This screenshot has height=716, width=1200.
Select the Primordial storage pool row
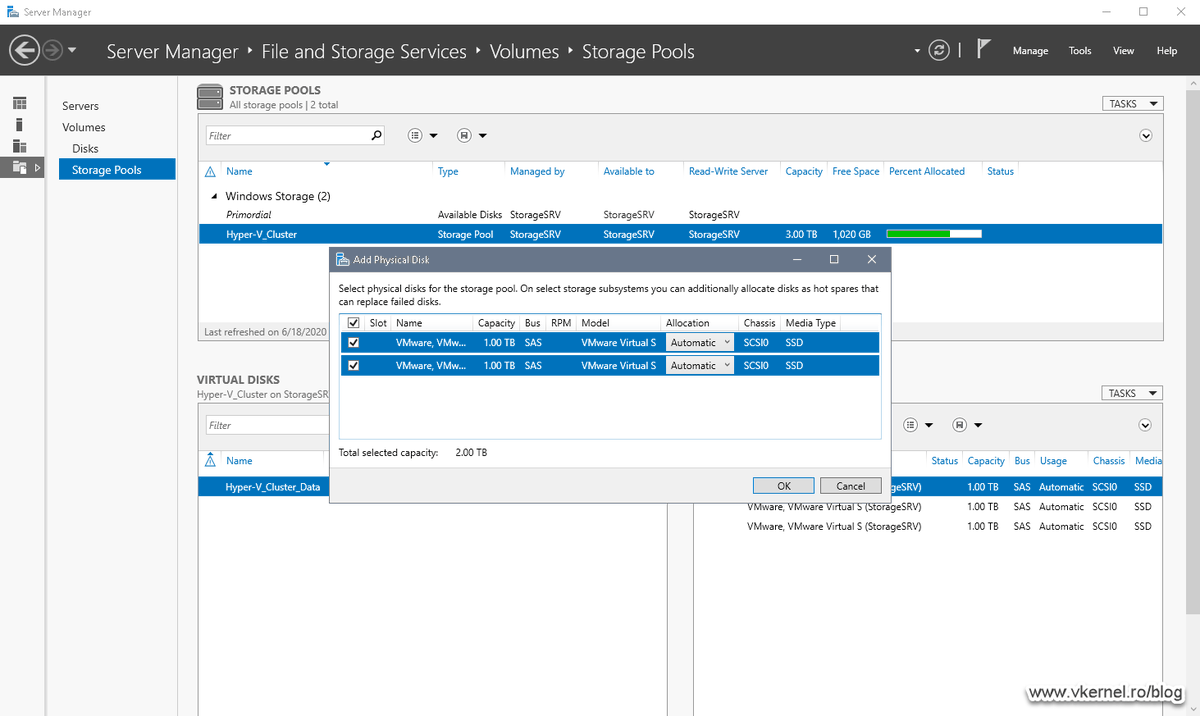pos(680,215)
